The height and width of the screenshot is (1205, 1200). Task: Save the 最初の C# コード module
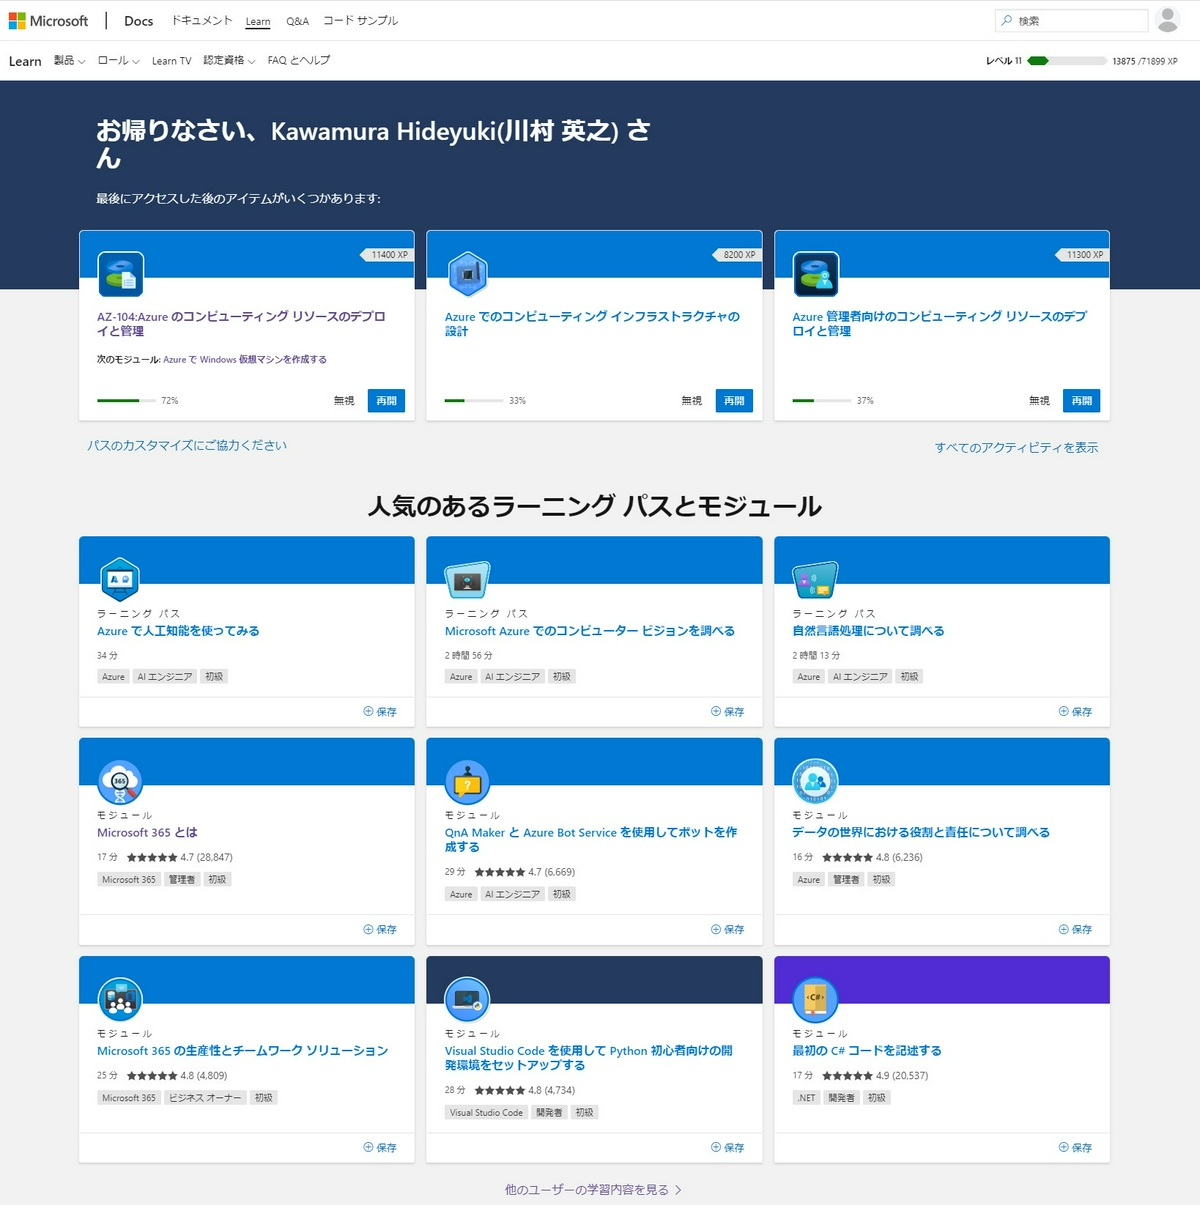(x=1075, y=1148)
